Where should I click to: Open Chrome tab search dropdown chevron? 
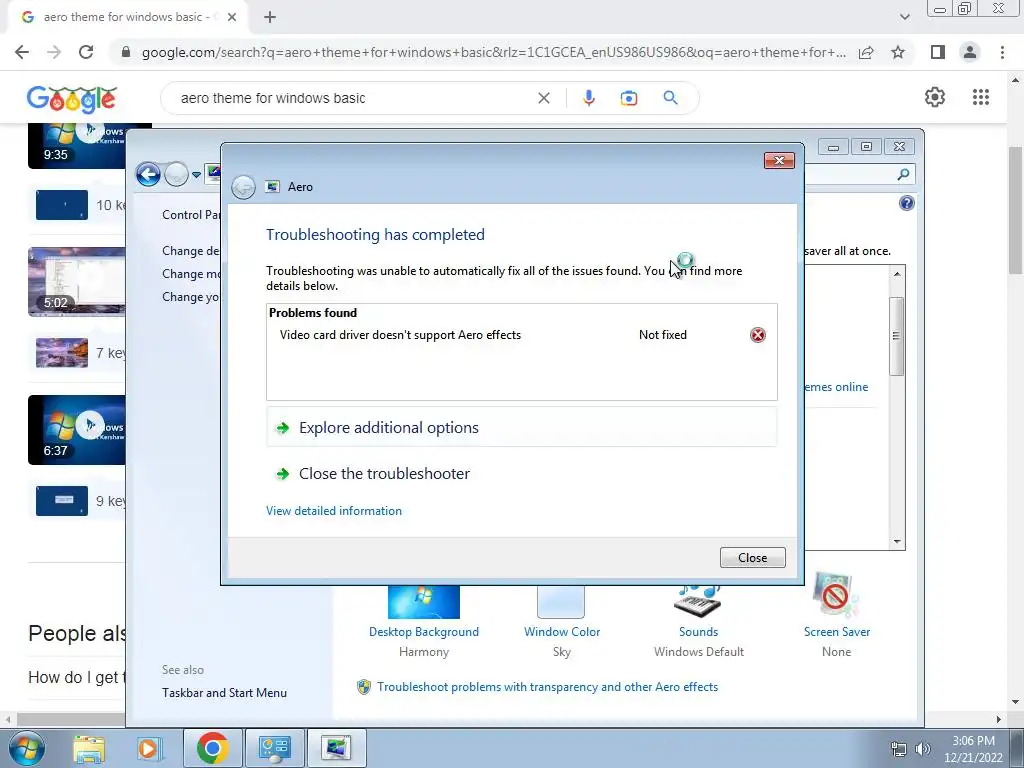pyautogui.click(x=904, y=17)
